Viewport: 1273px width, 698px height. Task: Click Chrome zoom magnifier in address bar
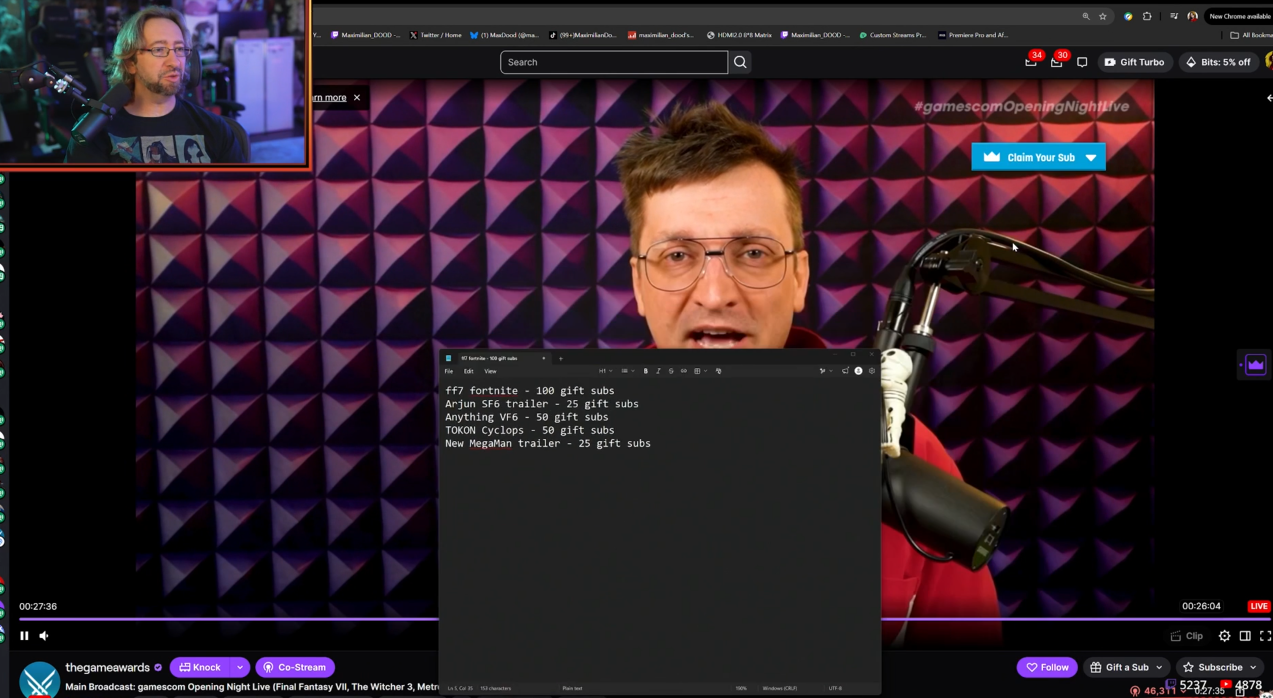[x=1086, y=16]
